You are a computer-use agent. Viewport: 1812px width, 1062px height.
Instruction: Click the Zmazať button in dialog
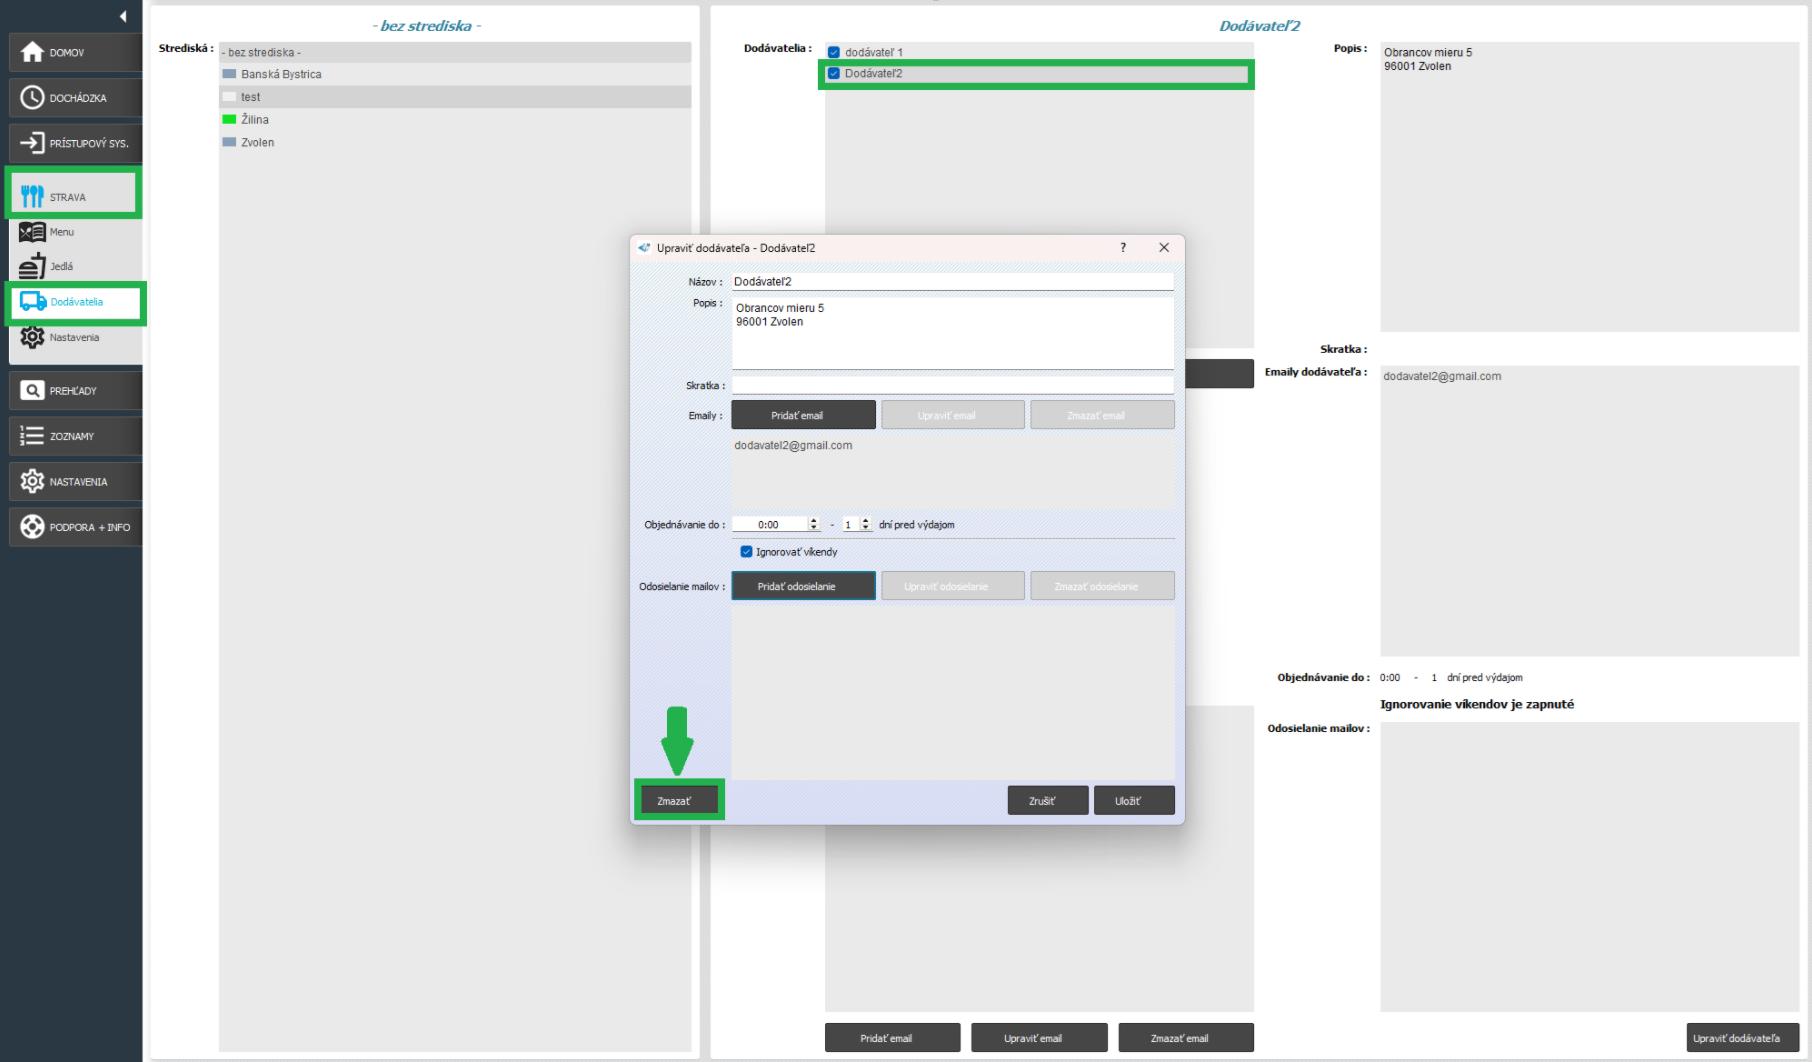674,801
